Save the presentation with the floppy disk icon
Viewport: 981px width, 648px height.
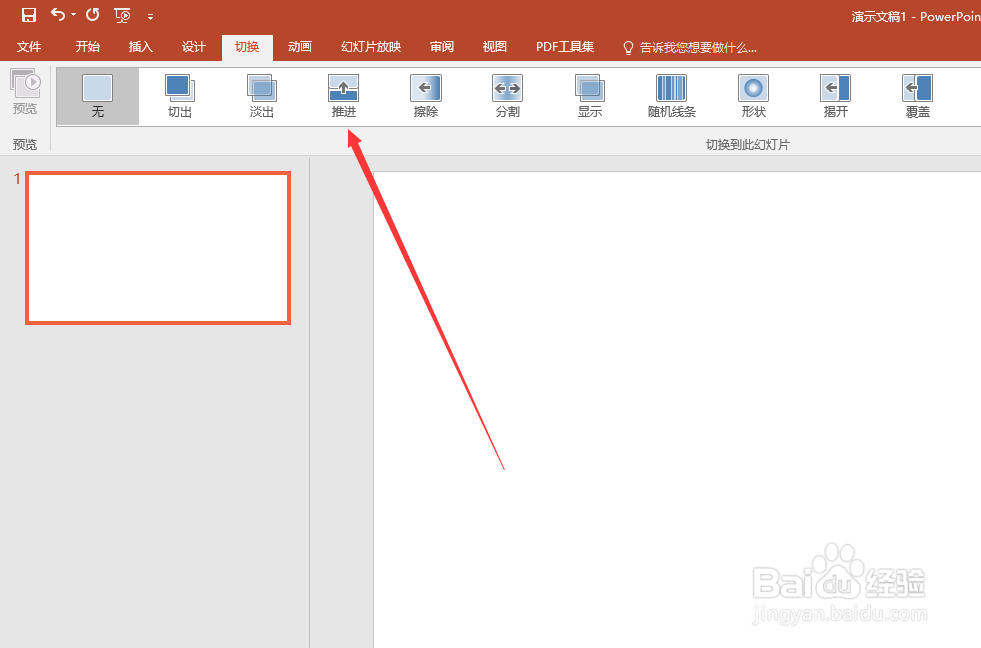[x=29, y=15]
